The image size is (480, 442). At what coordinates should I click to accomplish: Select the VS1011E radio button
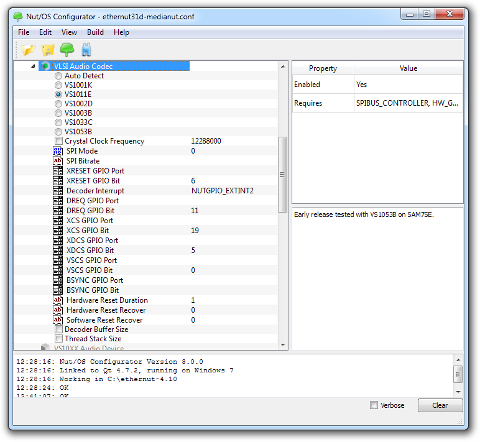[x=58, y=94]
